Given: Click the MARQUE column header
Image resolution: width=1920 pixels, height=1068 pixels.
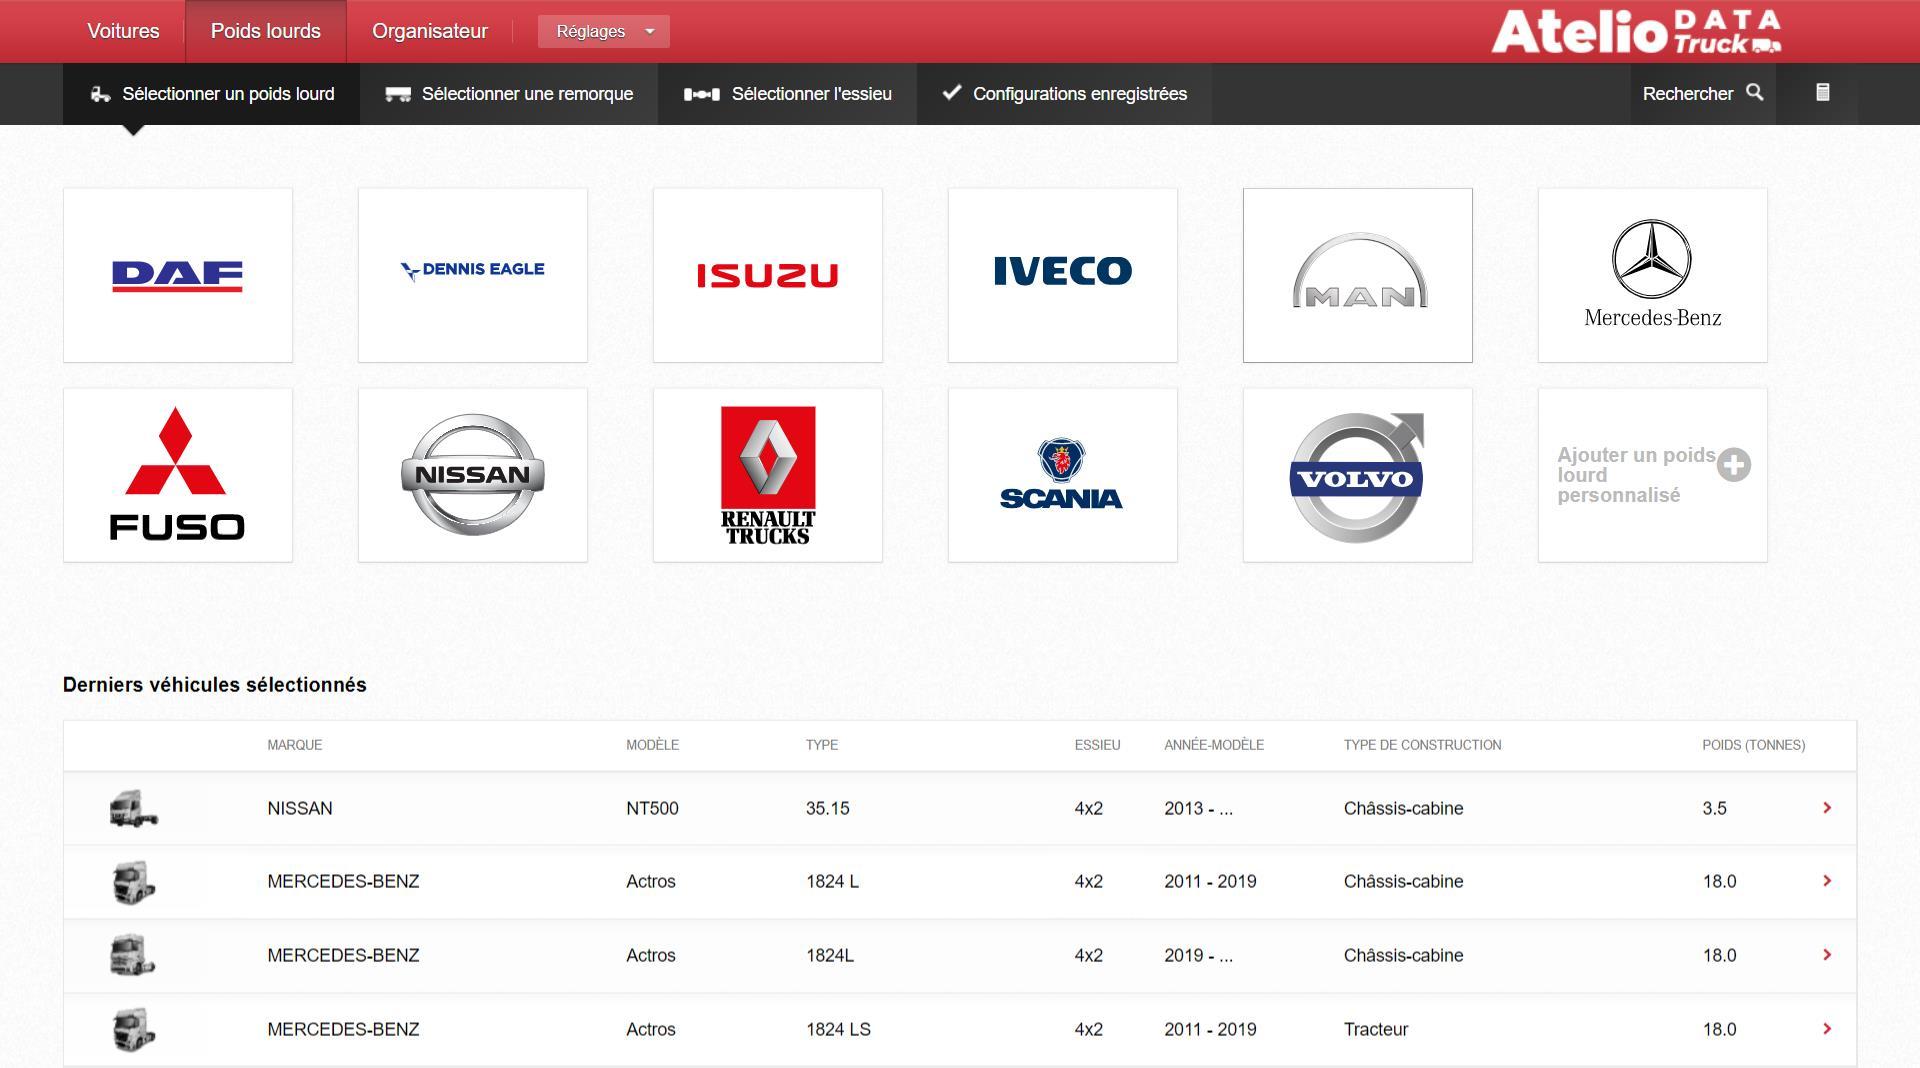Looking at the screenshot, I should [x=295, y=745].
